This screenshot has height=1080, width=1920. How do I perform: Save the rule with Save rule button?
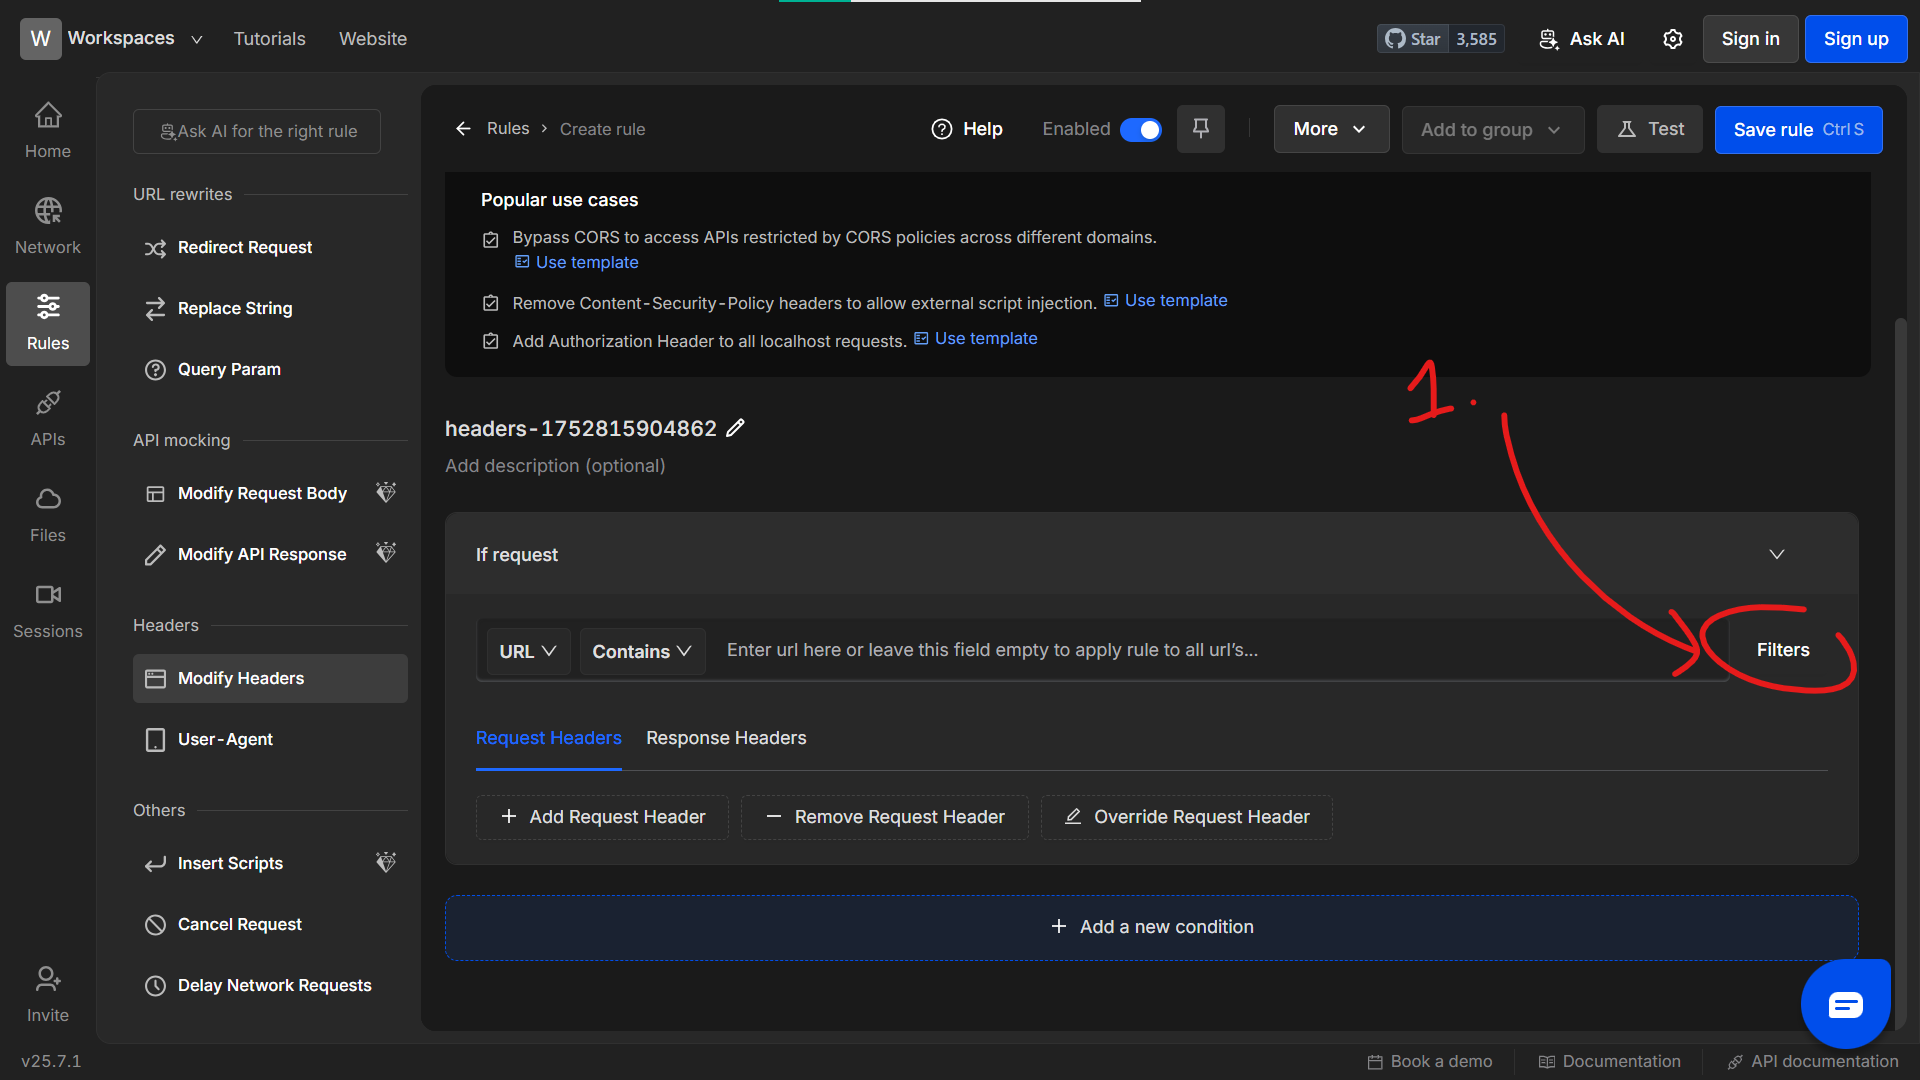coord(1797,129)
